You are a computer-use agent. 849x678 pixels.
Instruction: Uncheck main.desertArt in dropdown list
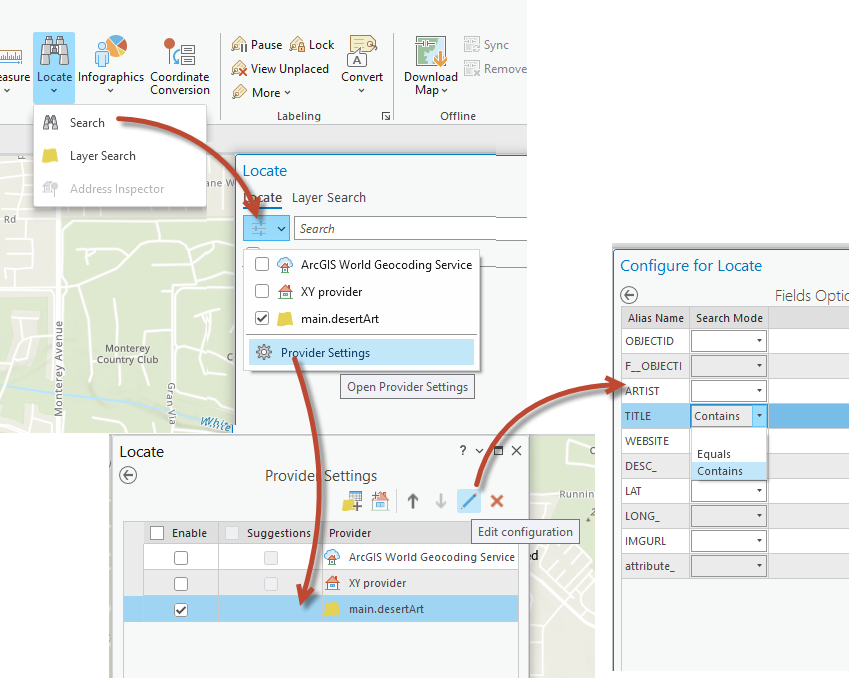(262, 318)
